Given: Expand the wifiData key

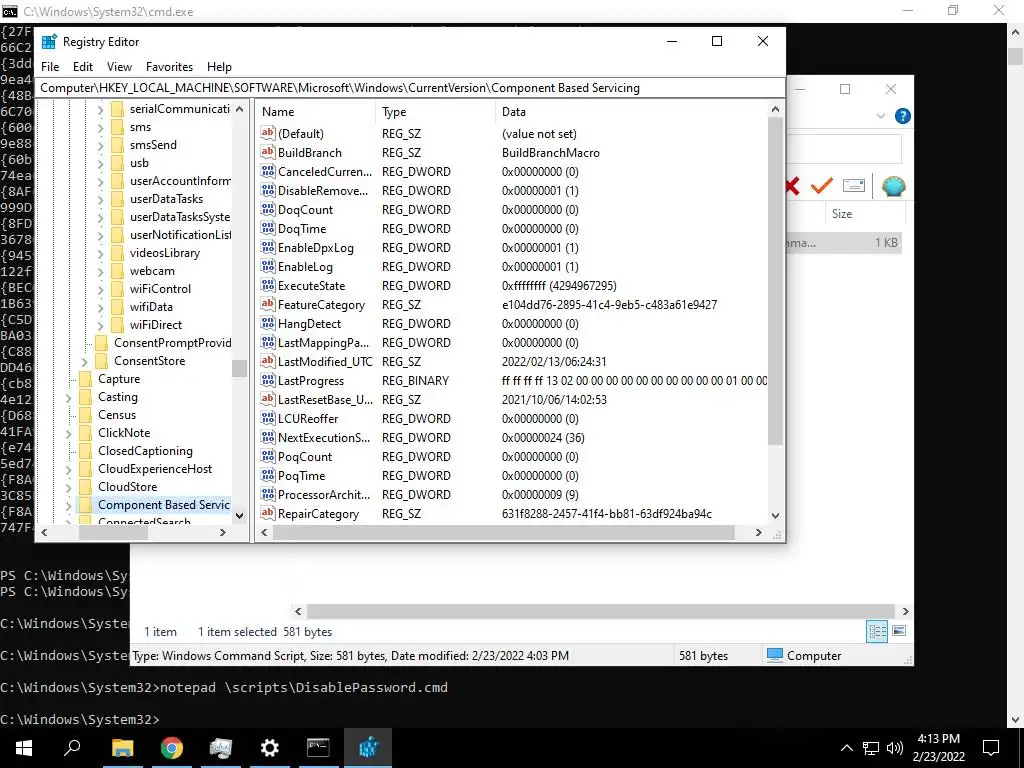Looking at the screenshot, I should (101, 308).
